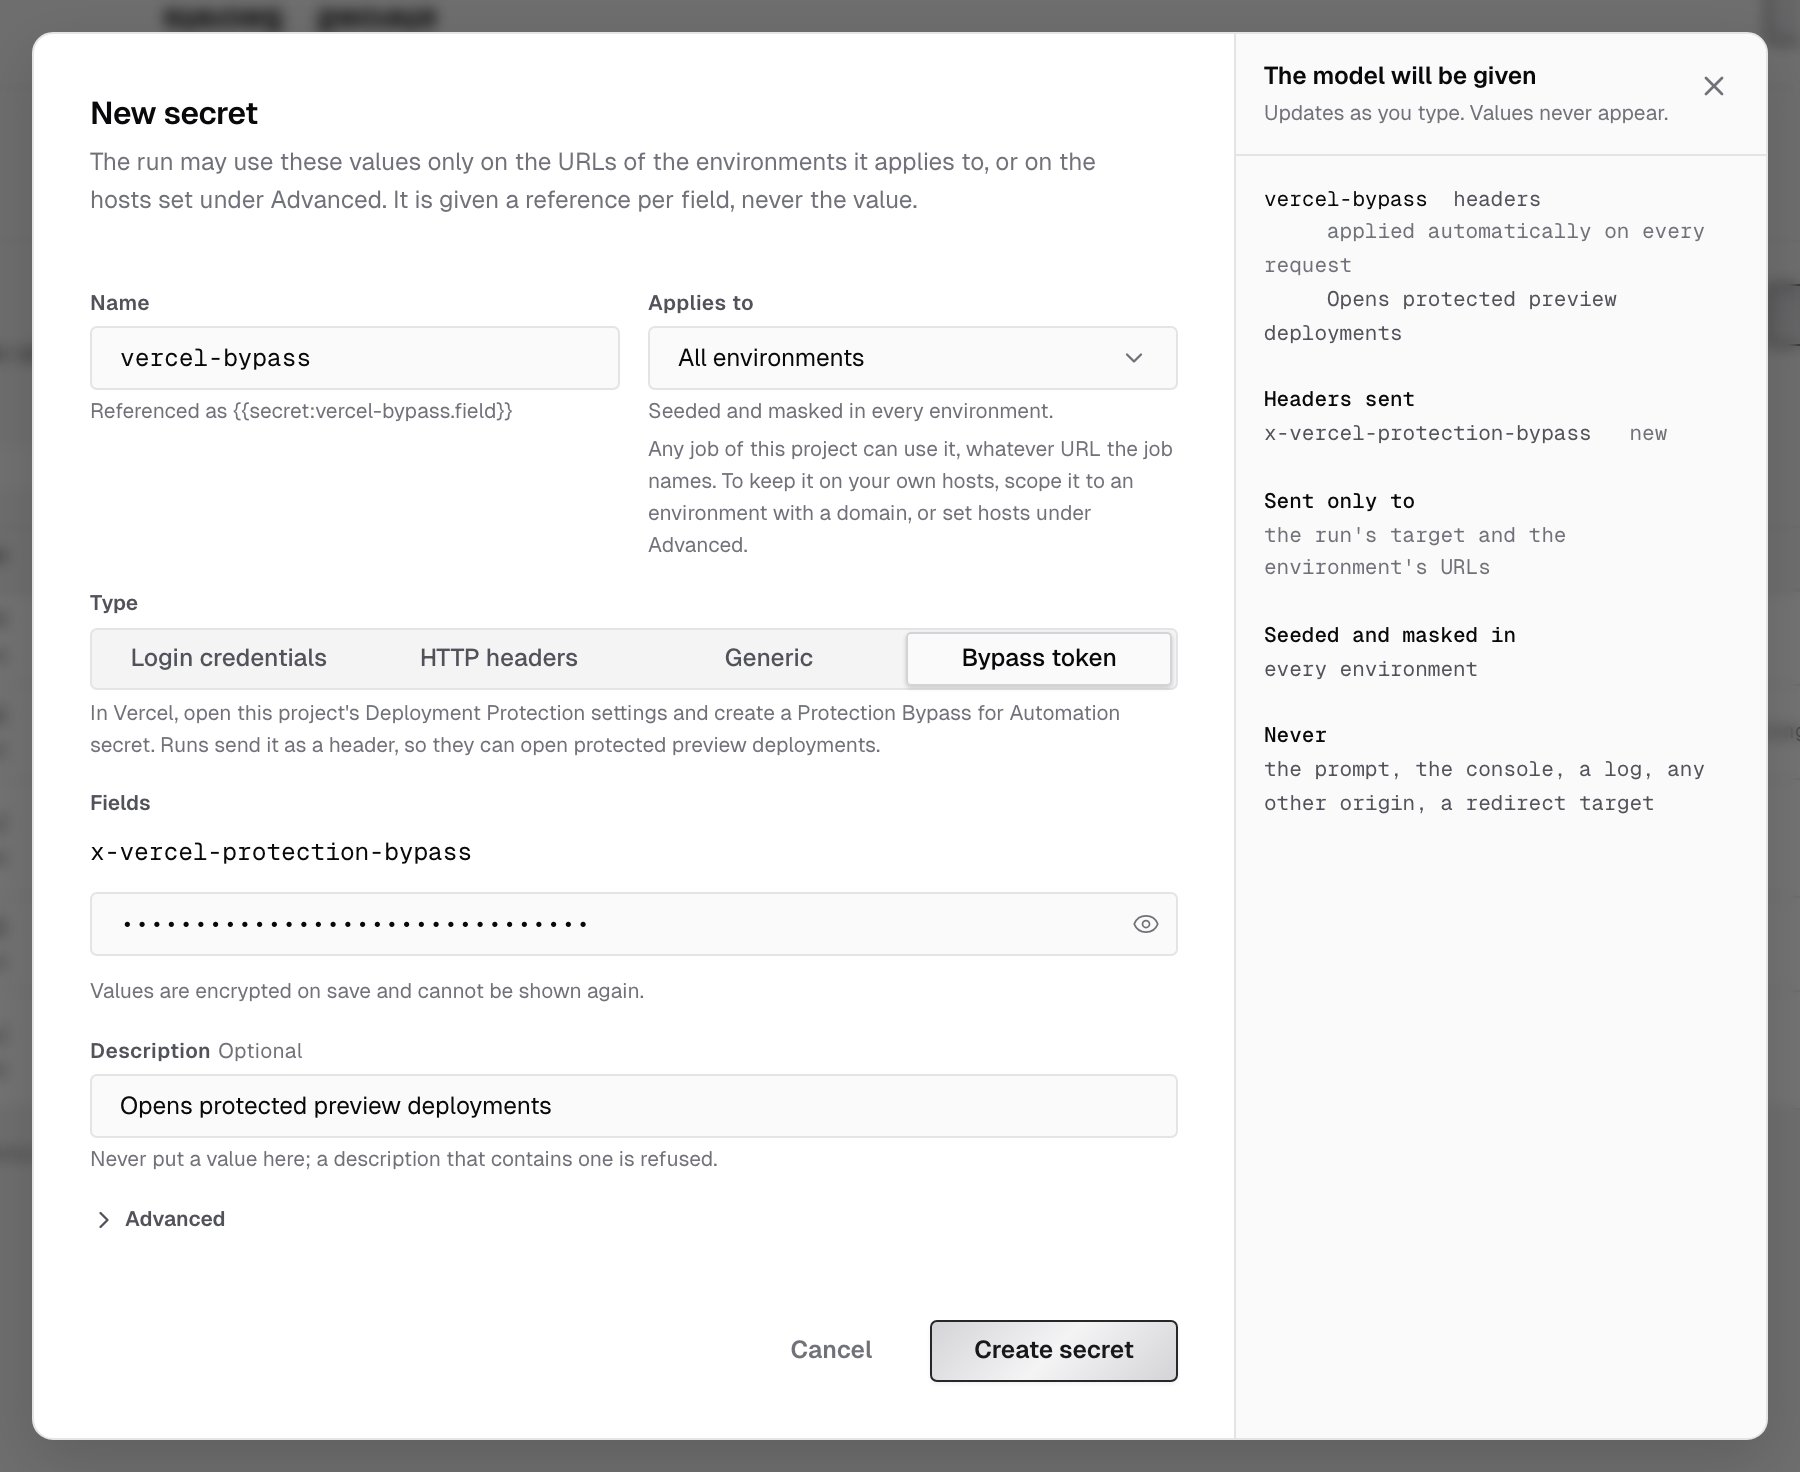The height and width of the screenshot is (1472, 1800).
Task: Click the Create secret button
Action: coord(1053,1350)
